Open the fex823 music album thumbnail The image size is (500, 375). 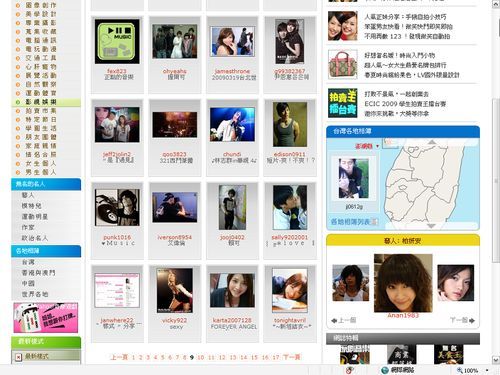117,42
